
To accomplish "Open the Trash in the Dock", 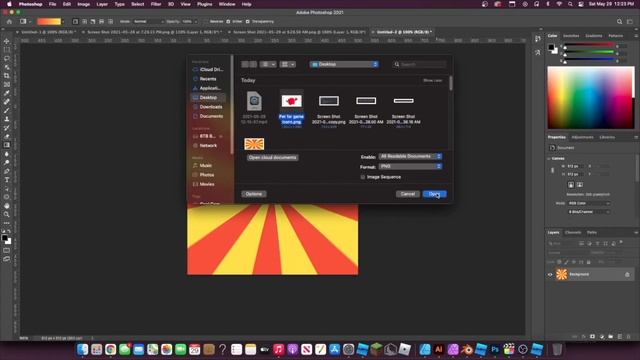I will point(557,349).
